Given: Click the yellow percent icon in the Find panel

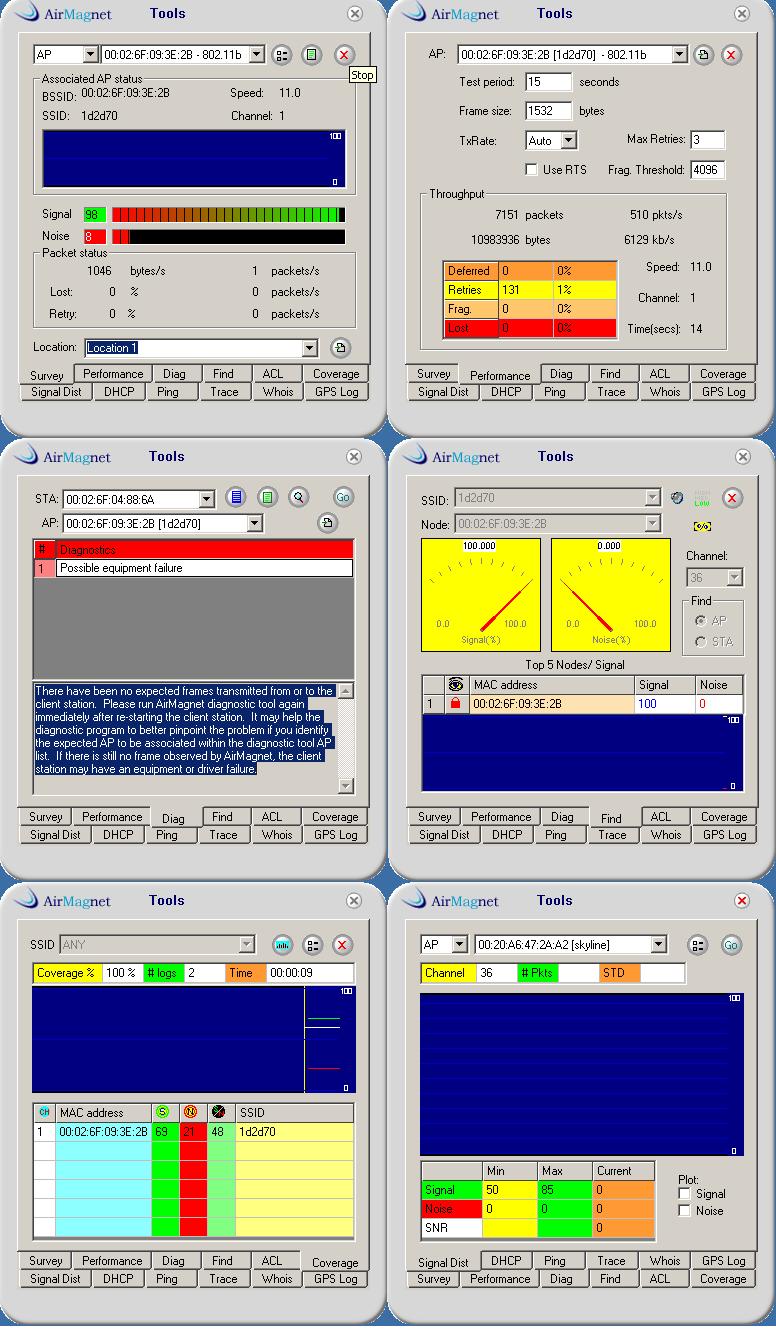Looking at the screenshot, I should (702, 526).
